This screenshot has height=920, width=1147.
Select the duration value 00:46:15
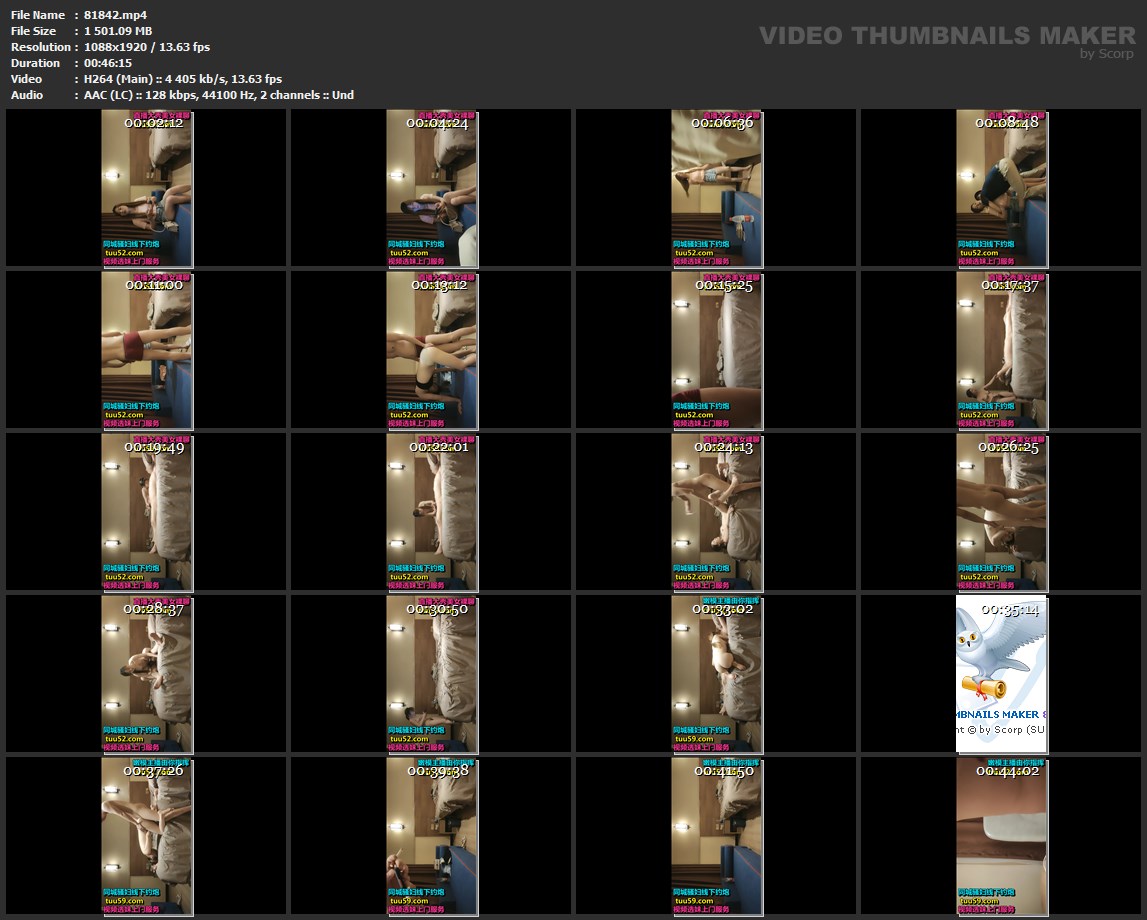(108, 63)
